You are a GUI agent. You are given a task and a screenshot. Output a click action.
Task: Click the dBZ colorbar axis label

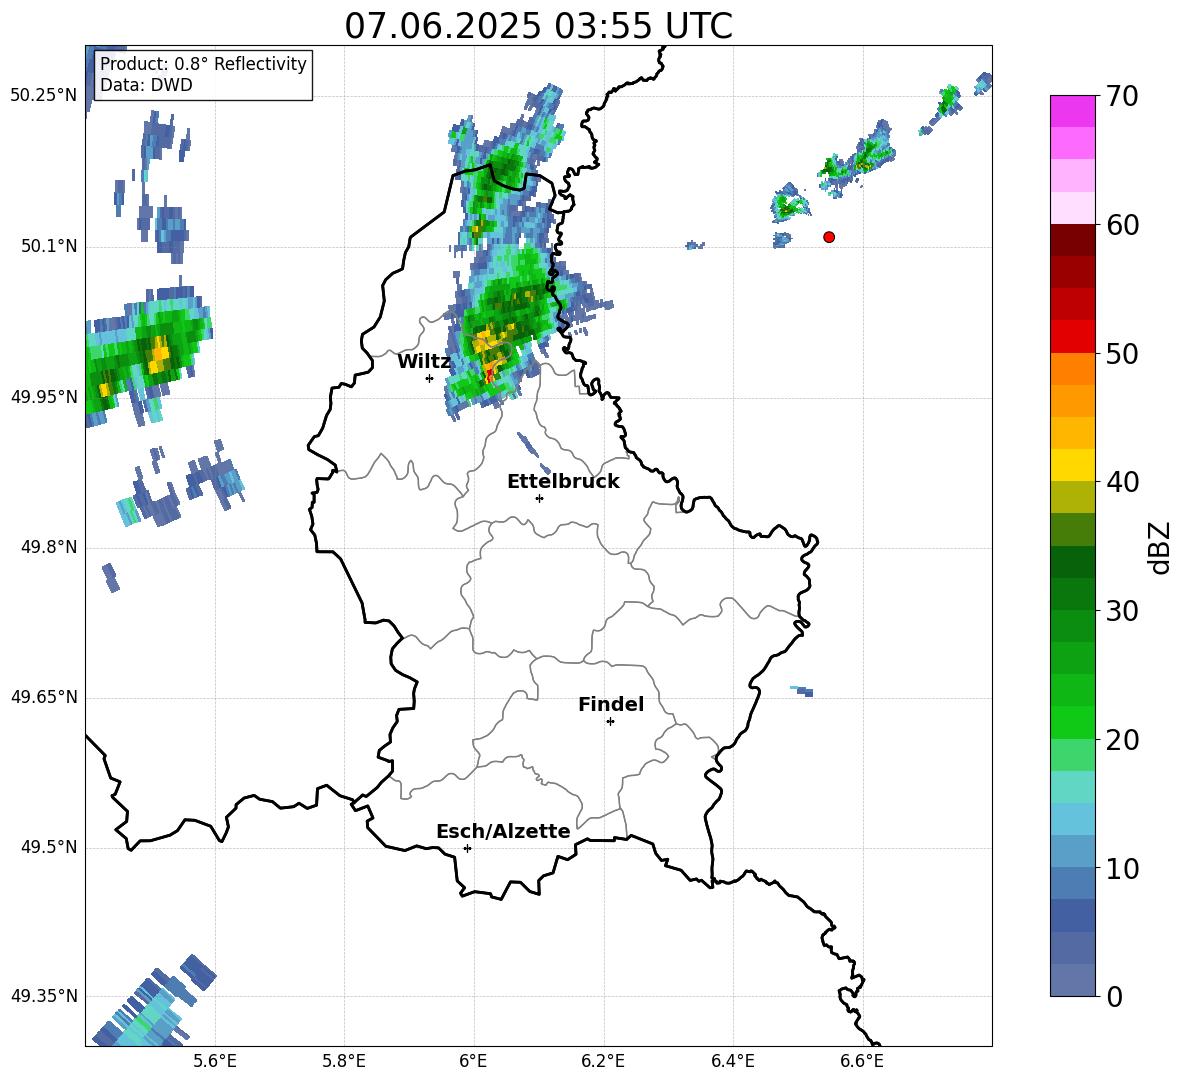(x=1161, y=547)
